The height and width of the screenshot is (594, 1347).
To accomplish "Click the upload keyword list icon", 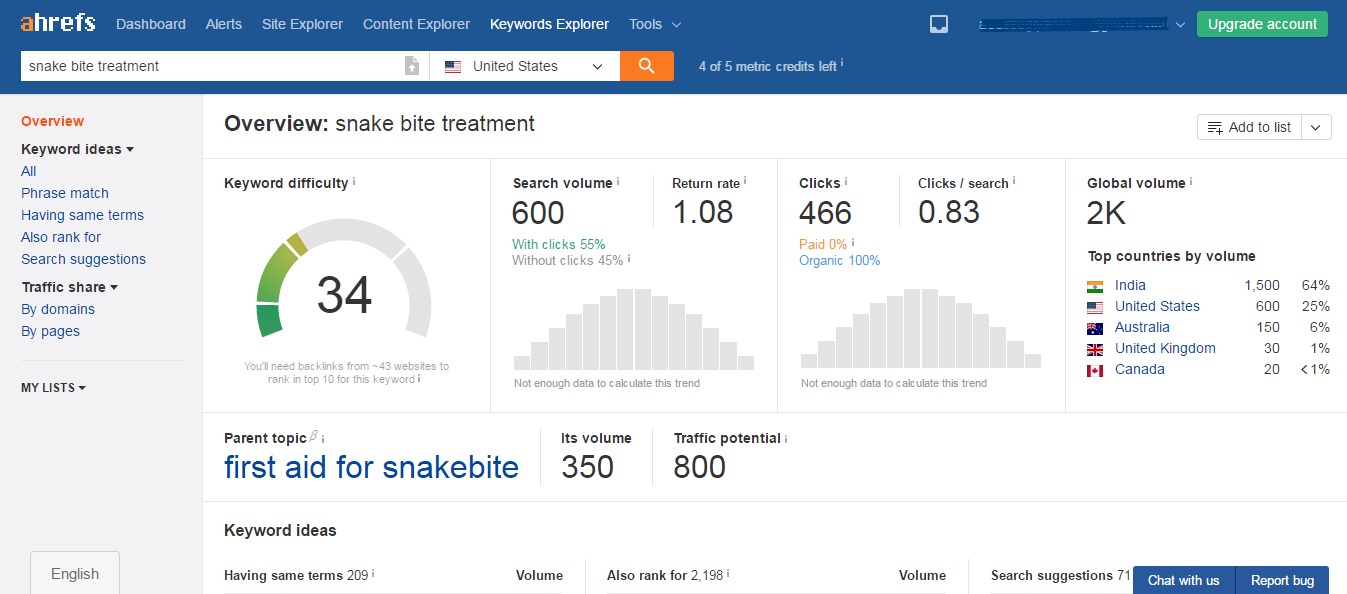I will pyautogui.click(x=412, y=66).
